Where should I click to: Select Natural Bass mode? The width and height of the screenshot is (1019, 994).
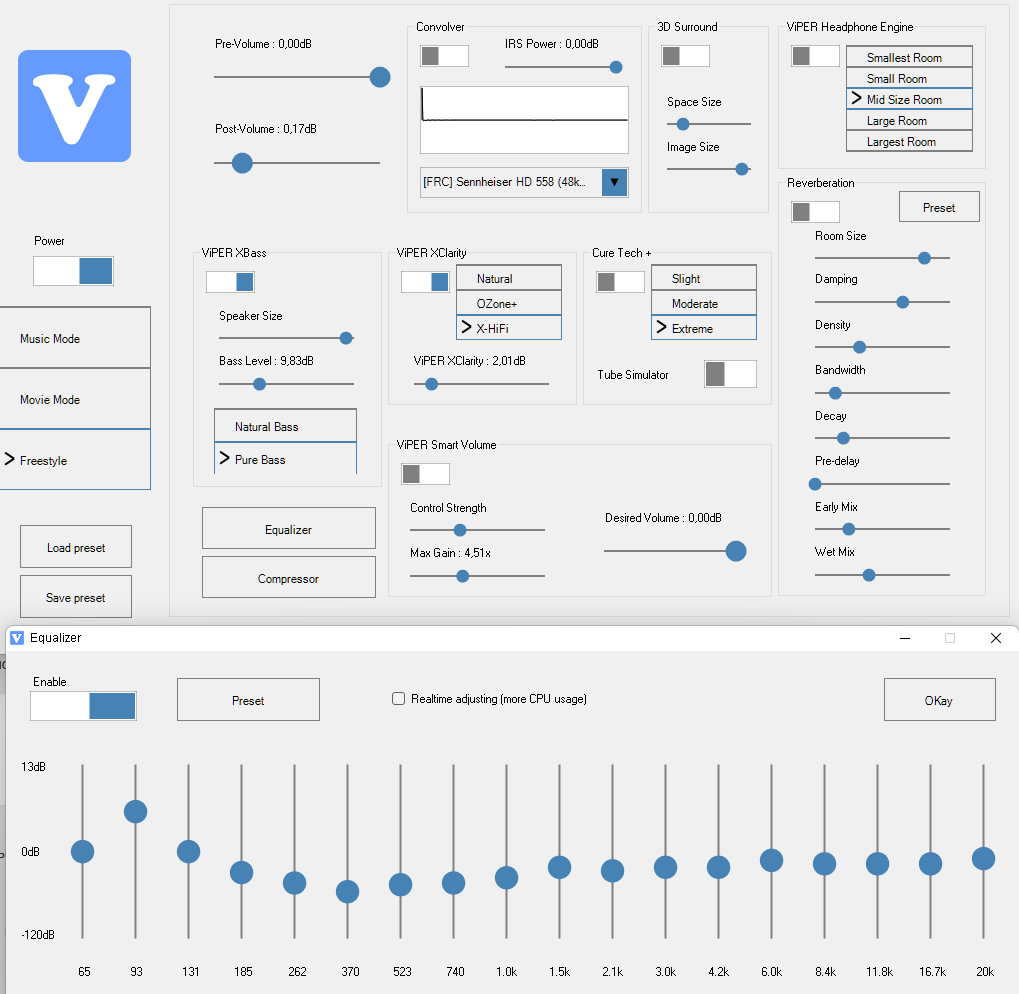pyautogui.click(x=285, y=426)
